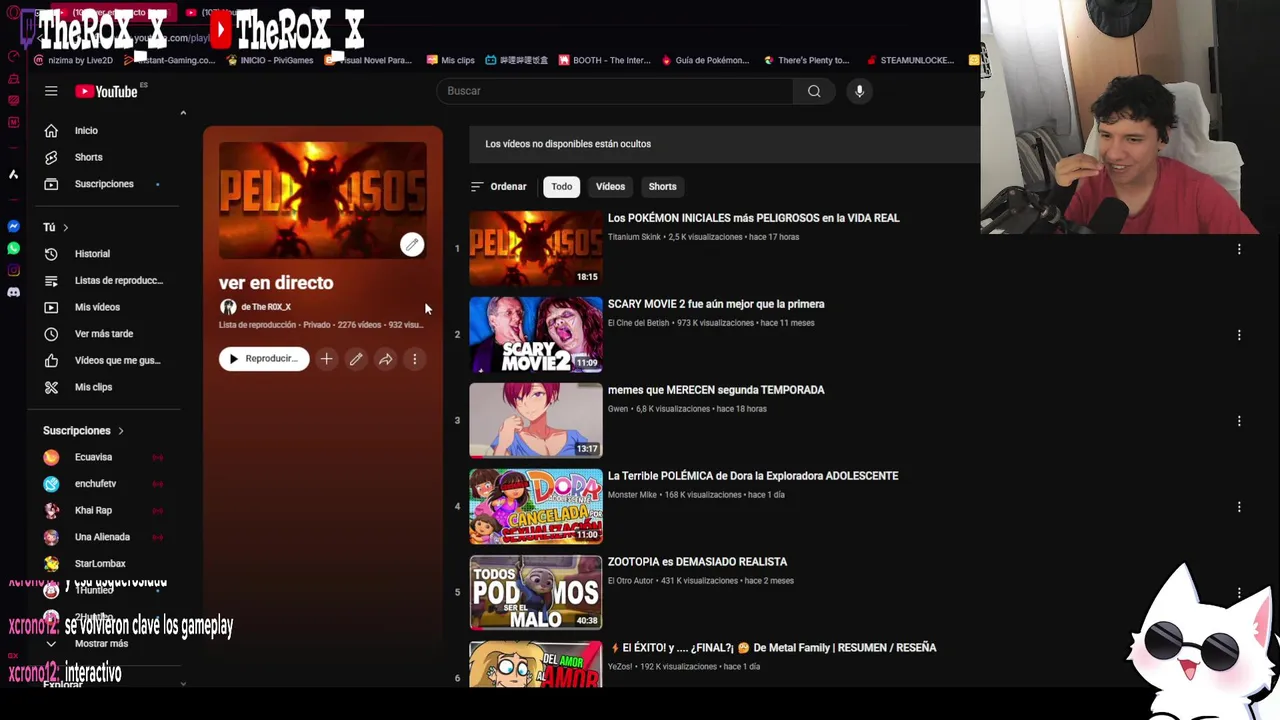
Task: Click ZOOTOPIA es DEMASIADO REALISTA title
Action: (x=697, y=562)
